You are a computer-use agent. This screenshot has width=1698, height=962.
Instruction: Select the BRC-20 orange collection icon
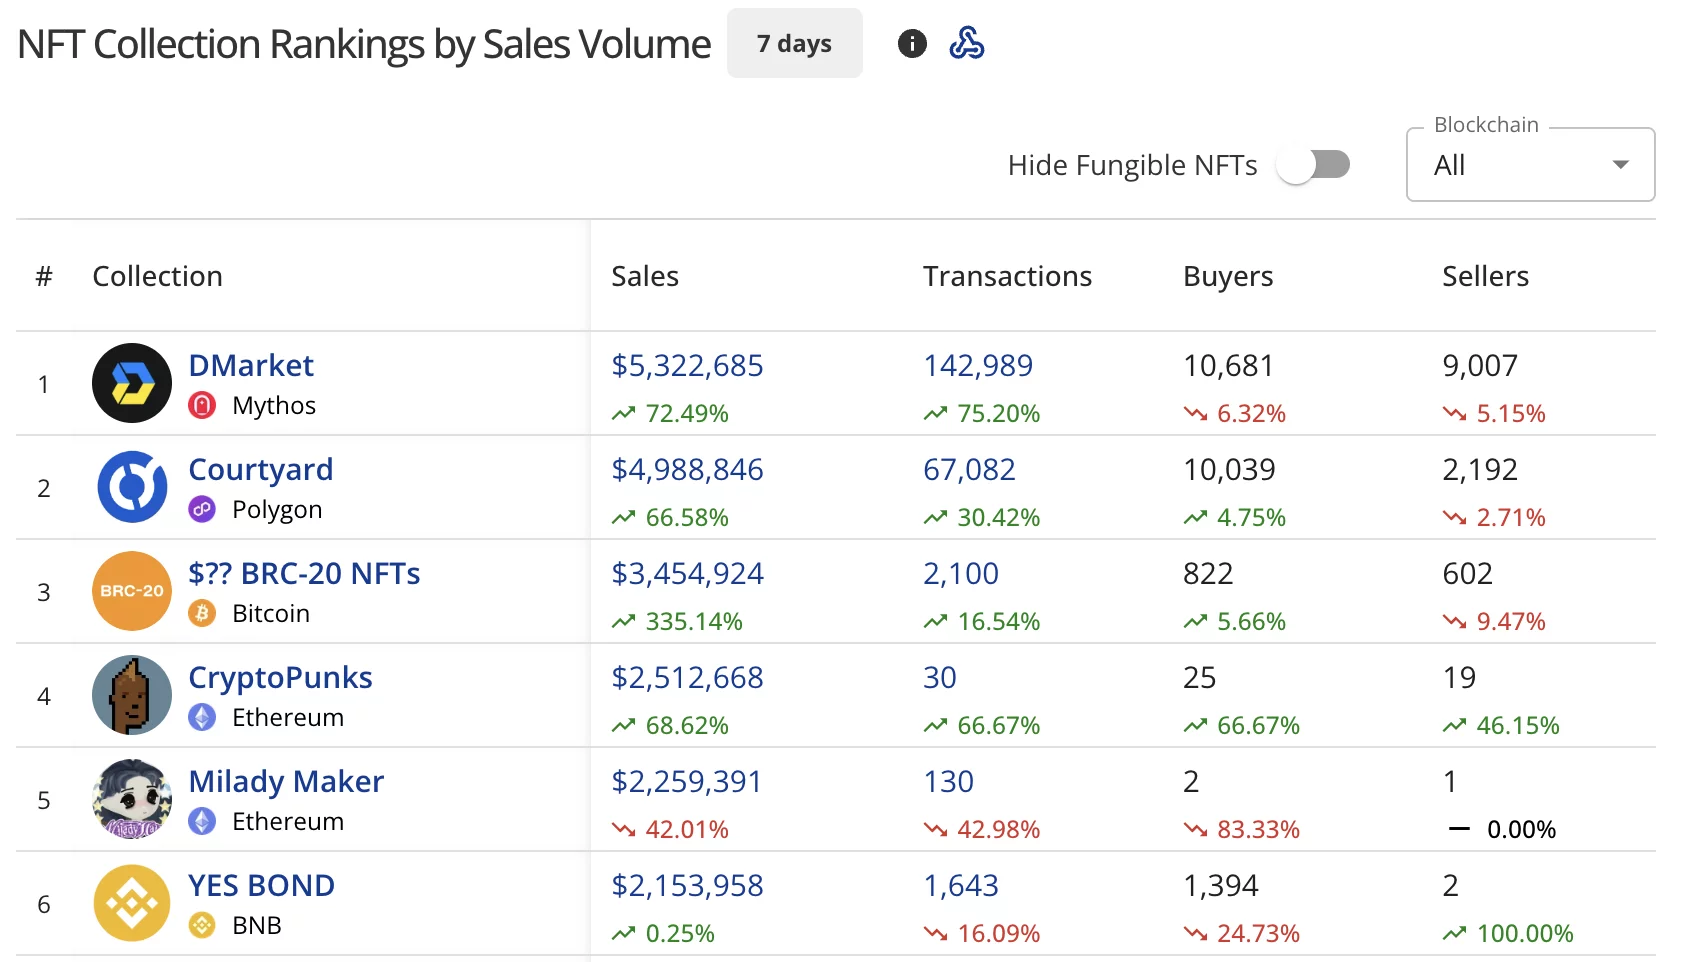pos(131,591)
